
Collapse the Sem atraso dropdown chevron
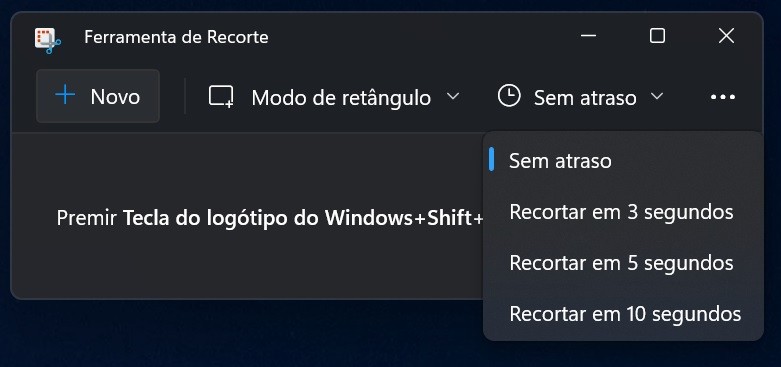tap(657, 96)
